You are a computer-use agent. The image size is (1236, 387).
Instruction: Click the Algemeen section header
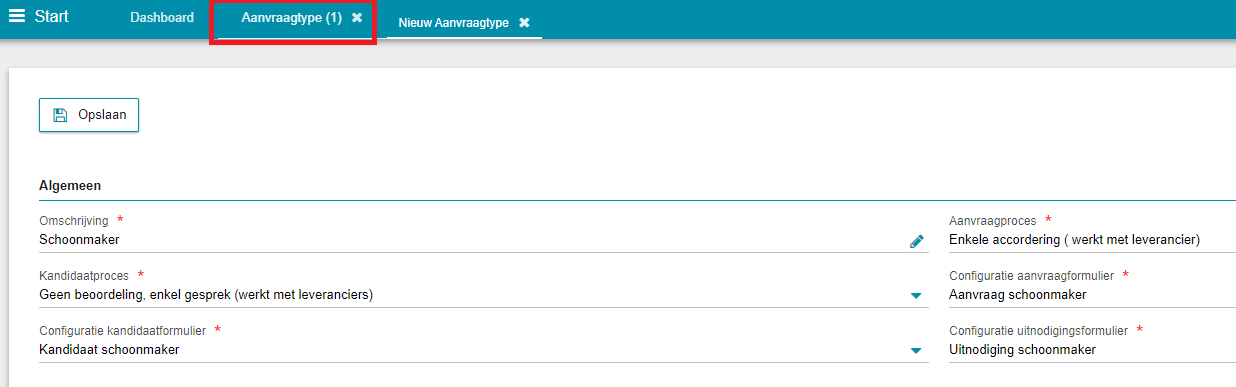[70, 186]
